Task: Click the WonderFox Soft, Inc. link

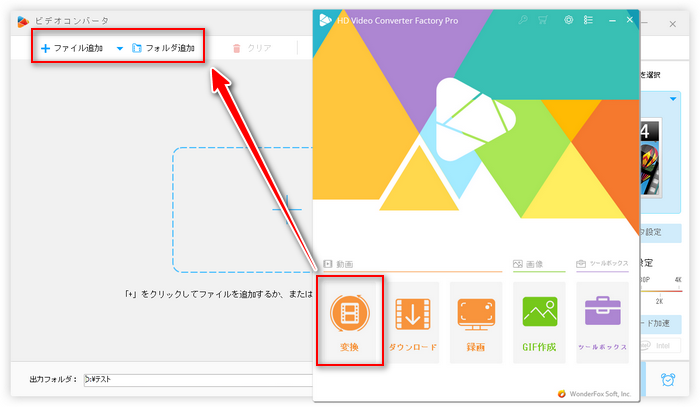Action: (600, 394)
